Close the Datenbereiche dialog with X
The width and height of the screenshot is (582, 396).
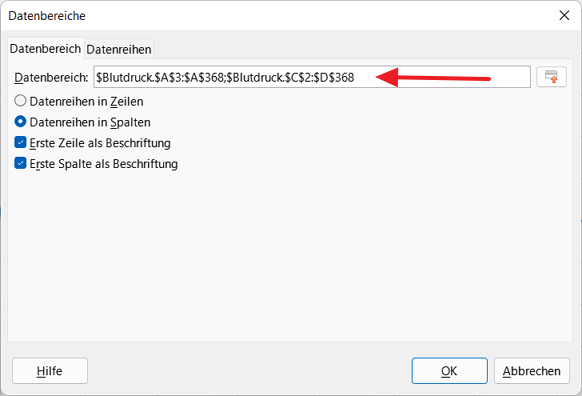[x=564, y=15]
